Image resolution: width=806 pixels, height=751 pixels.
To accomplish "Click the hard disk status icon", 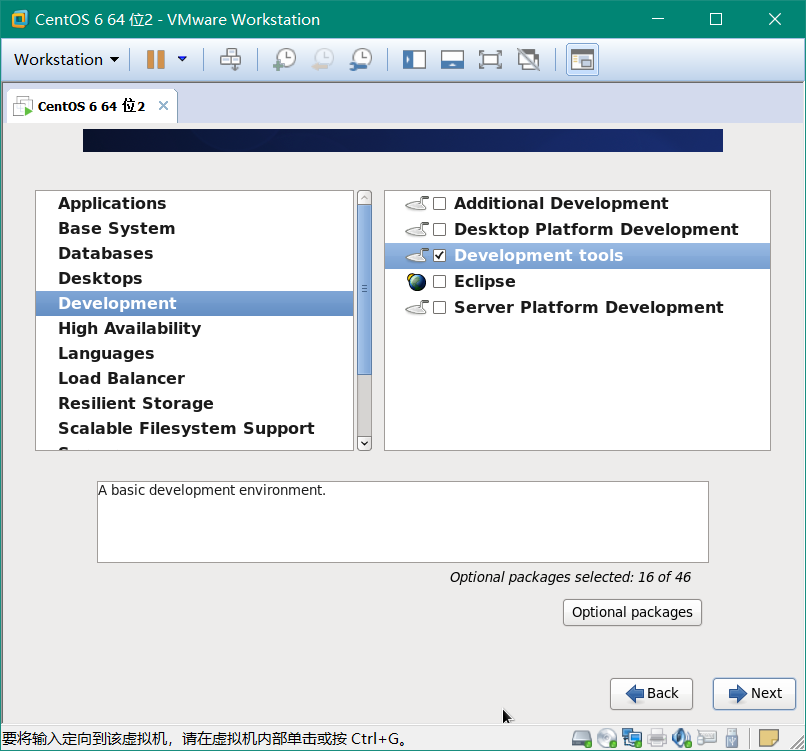I will pyautogui.click(x=582, y=739).
